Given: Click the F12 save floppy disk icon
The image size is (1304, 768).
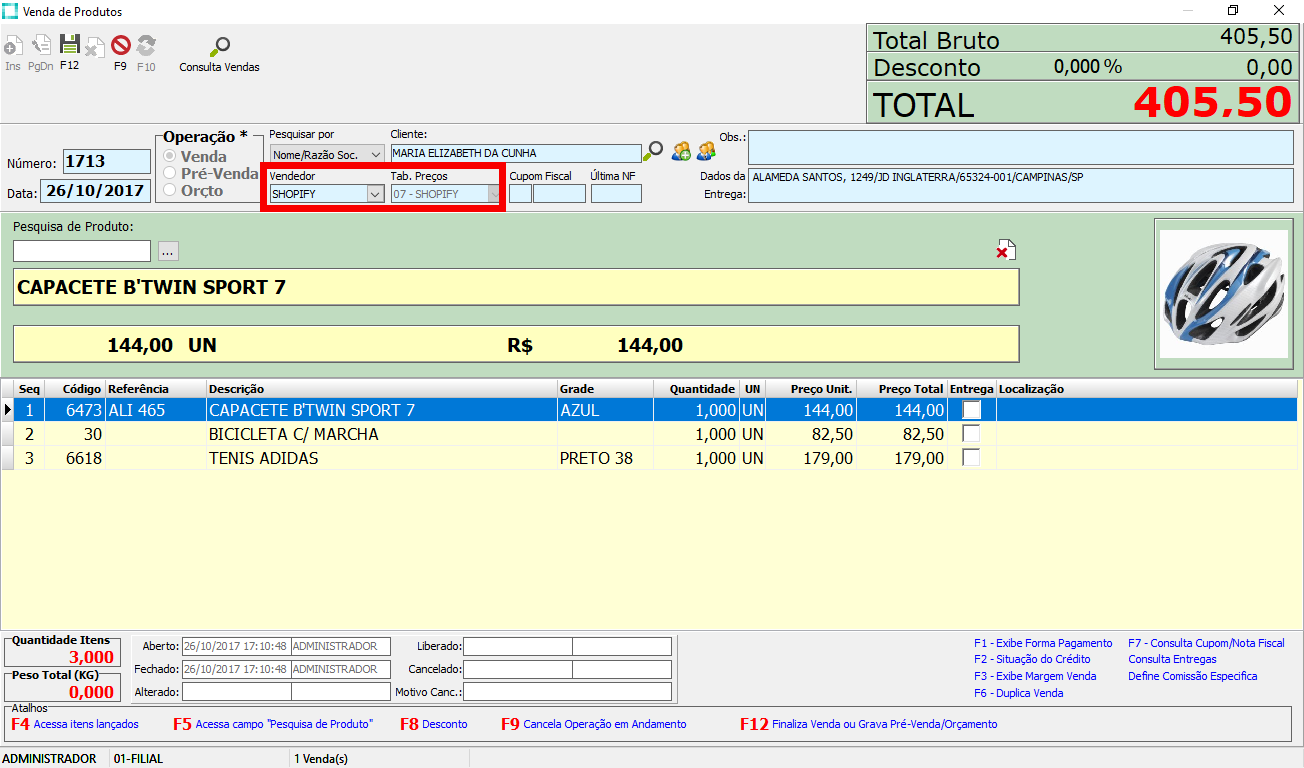Looking at the screenshot, I should coord(69,45).
